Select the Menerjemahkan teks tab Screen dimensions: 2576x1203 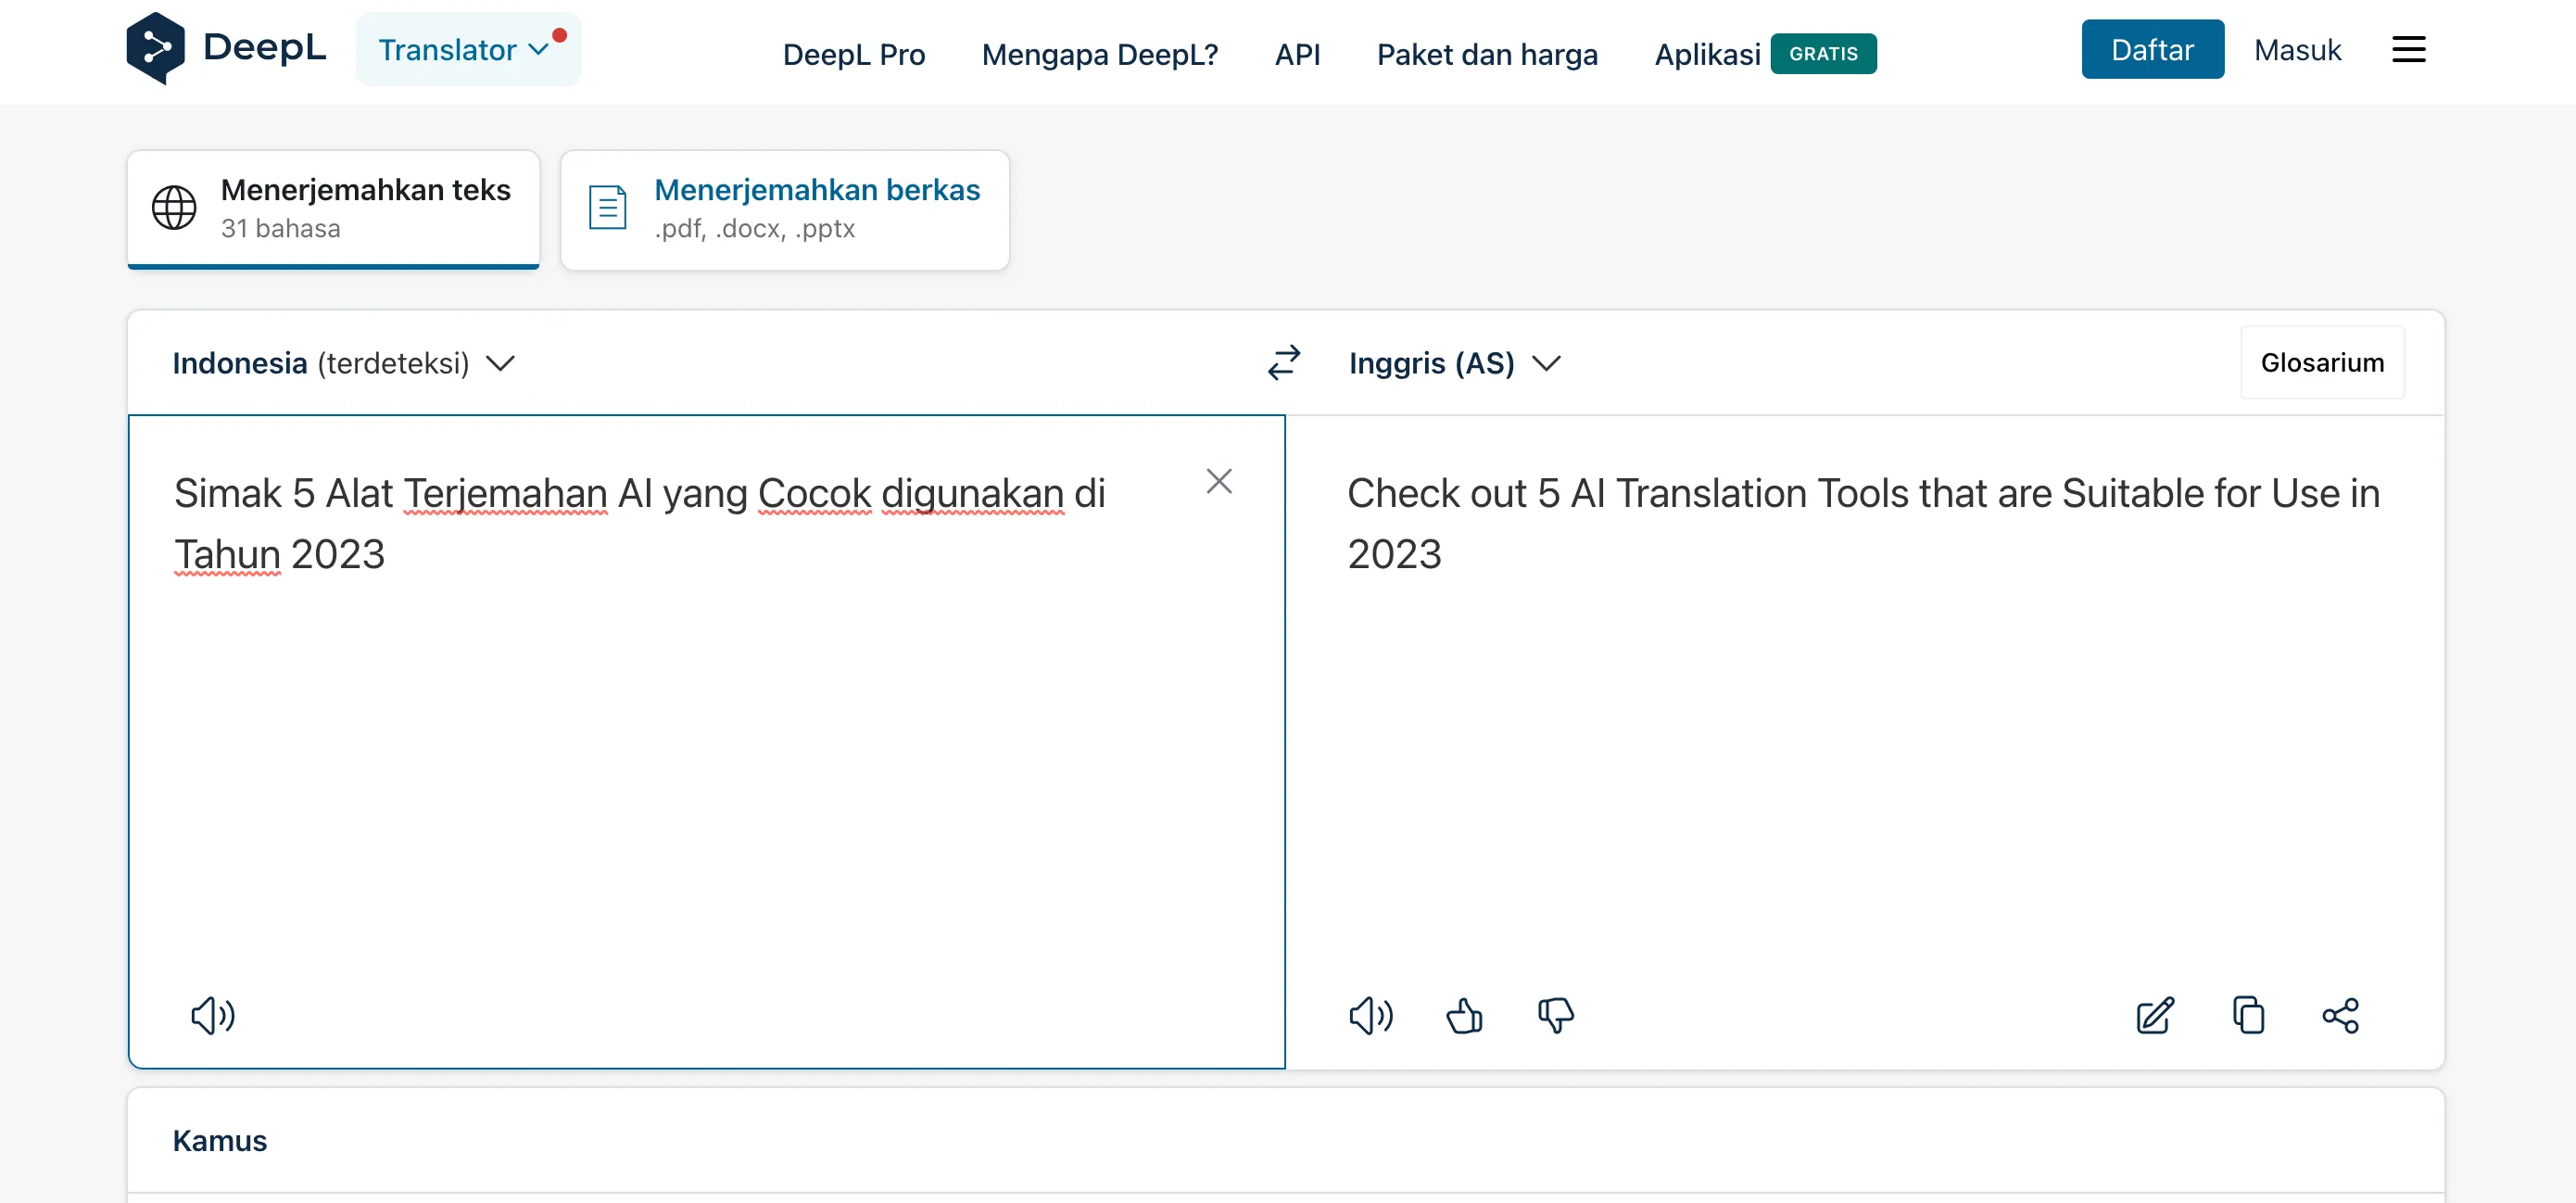(x=333, y=209)
